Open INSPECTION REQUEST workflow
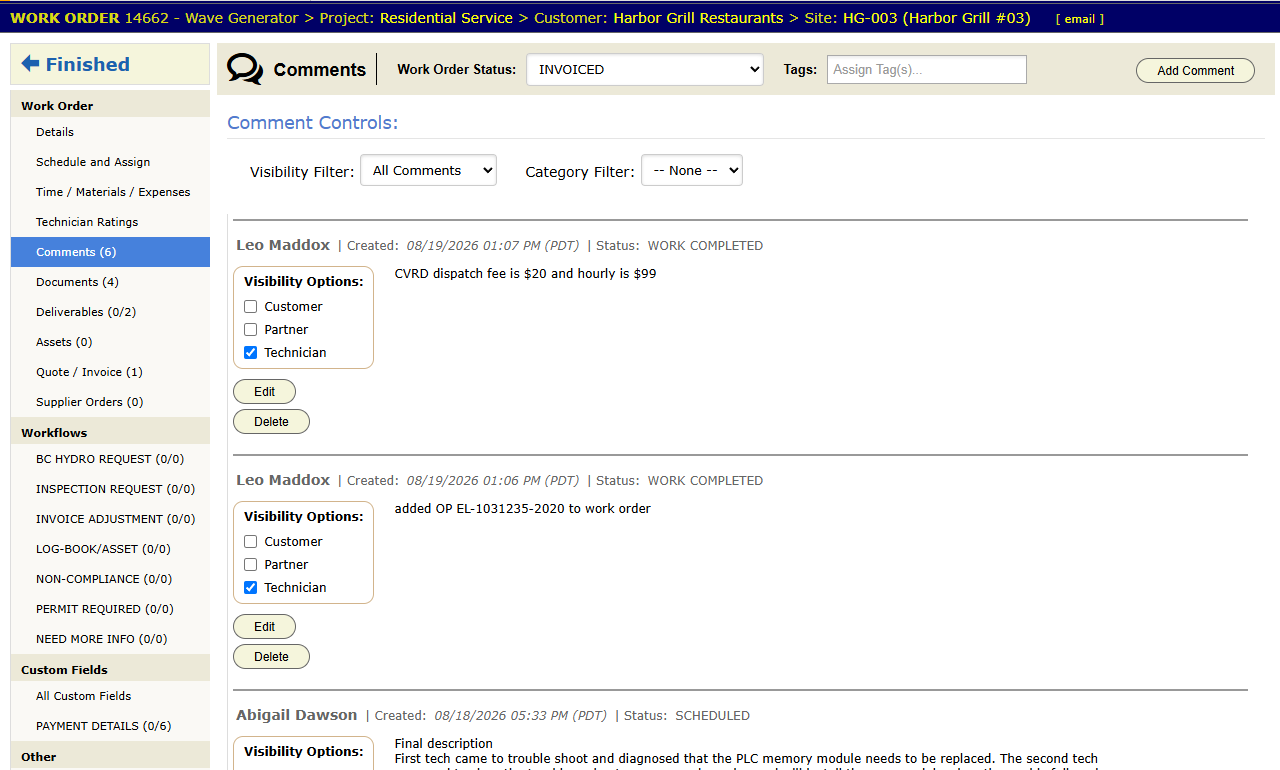The height and width of the screenshot is (770, 1280). click(x=110, y=489)
